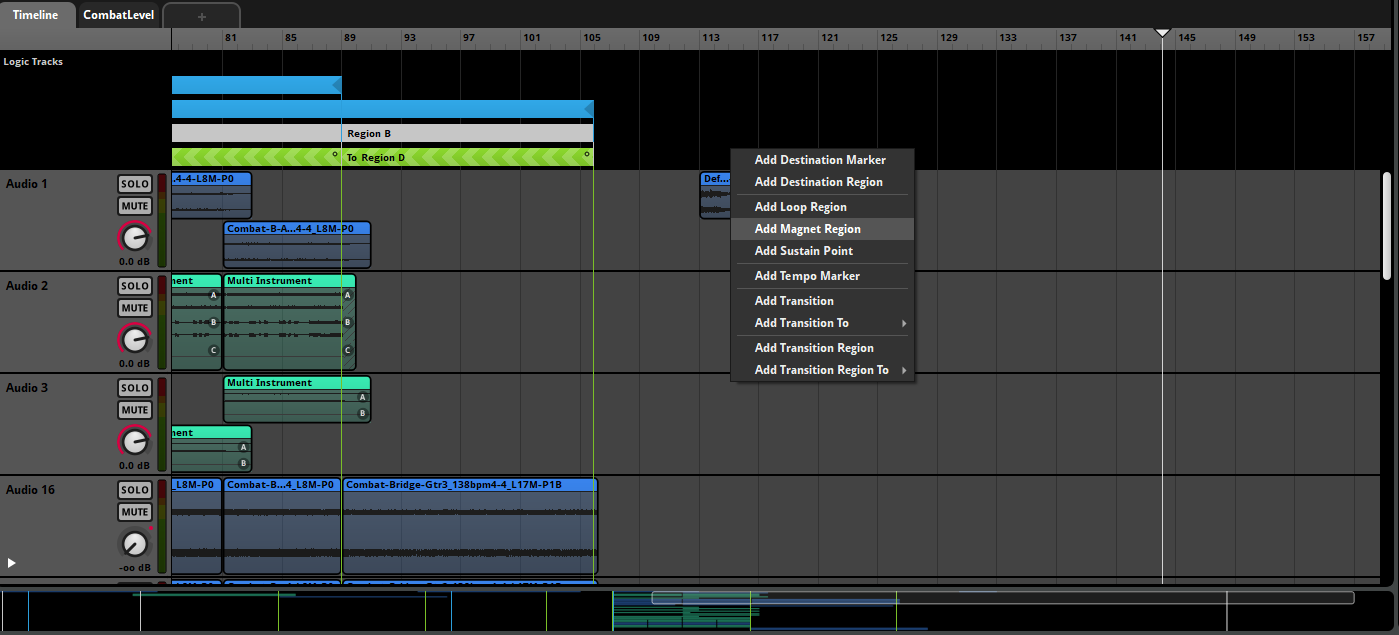This screenshot has width=1399, height=635.
Task: Mute the Audio 2 track
Action: click(135, 308)
